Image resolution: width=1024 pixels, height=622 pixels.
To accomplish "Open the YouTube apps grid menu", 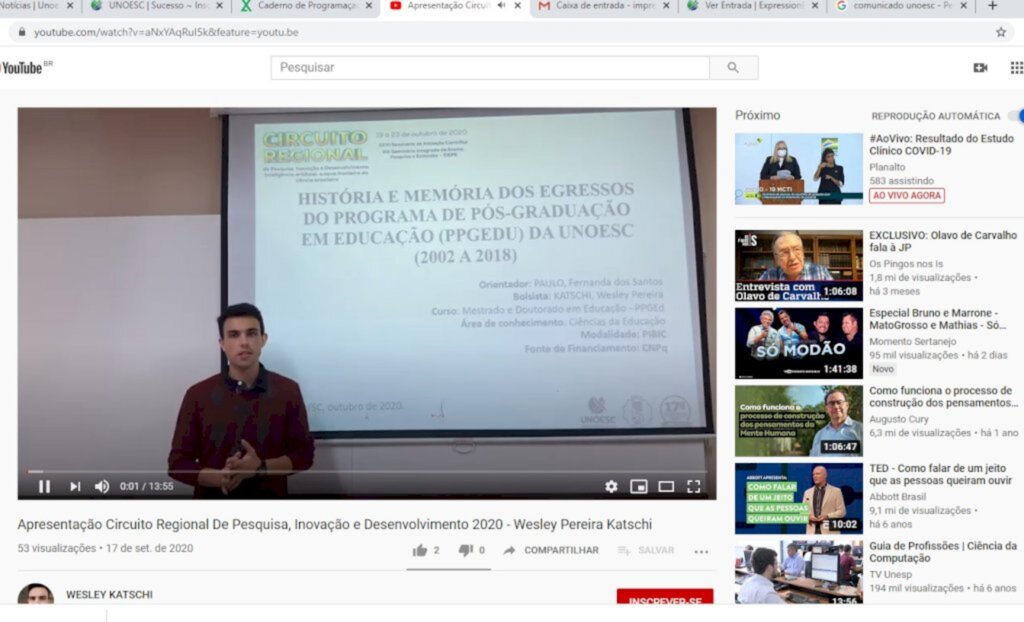I will [1016, 68].
